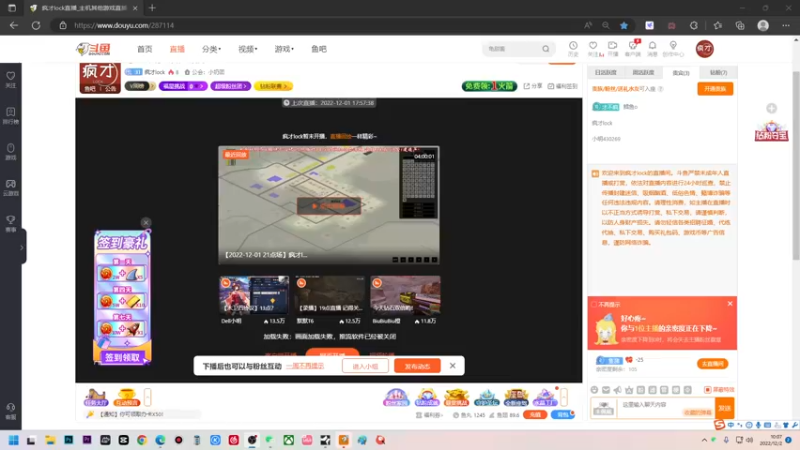Click the purple 幅度挑战 badge
The width and height of the screenshot is (800, 450).
(x=183, y=86)
